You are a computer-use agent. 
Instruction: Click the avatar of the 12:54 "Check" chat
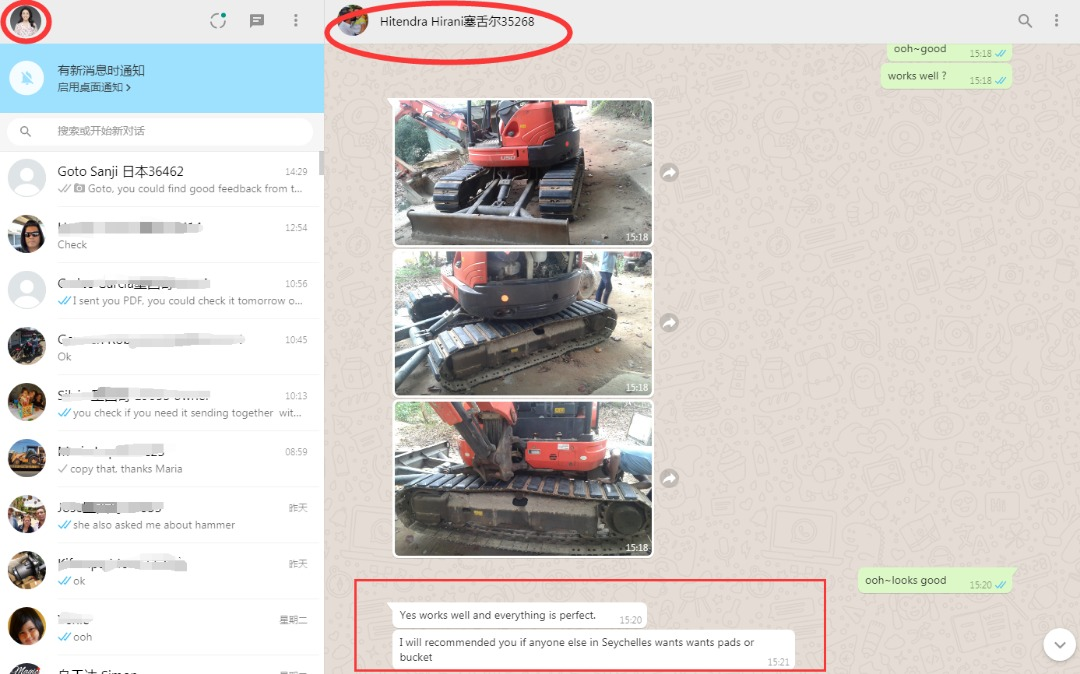click(x=27, y=234)
